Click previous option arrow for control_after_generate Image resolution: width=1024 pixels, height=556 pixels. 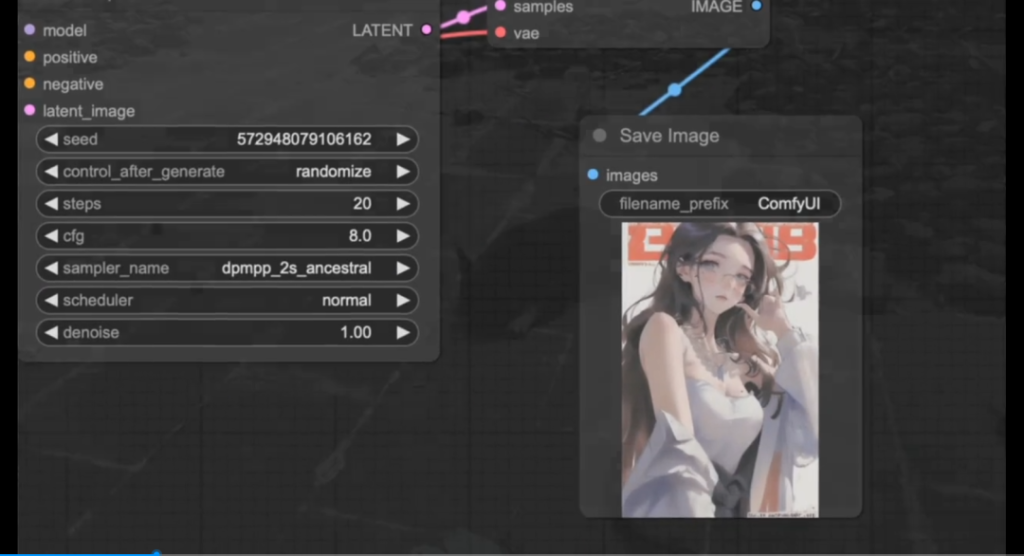coord(52,171)
